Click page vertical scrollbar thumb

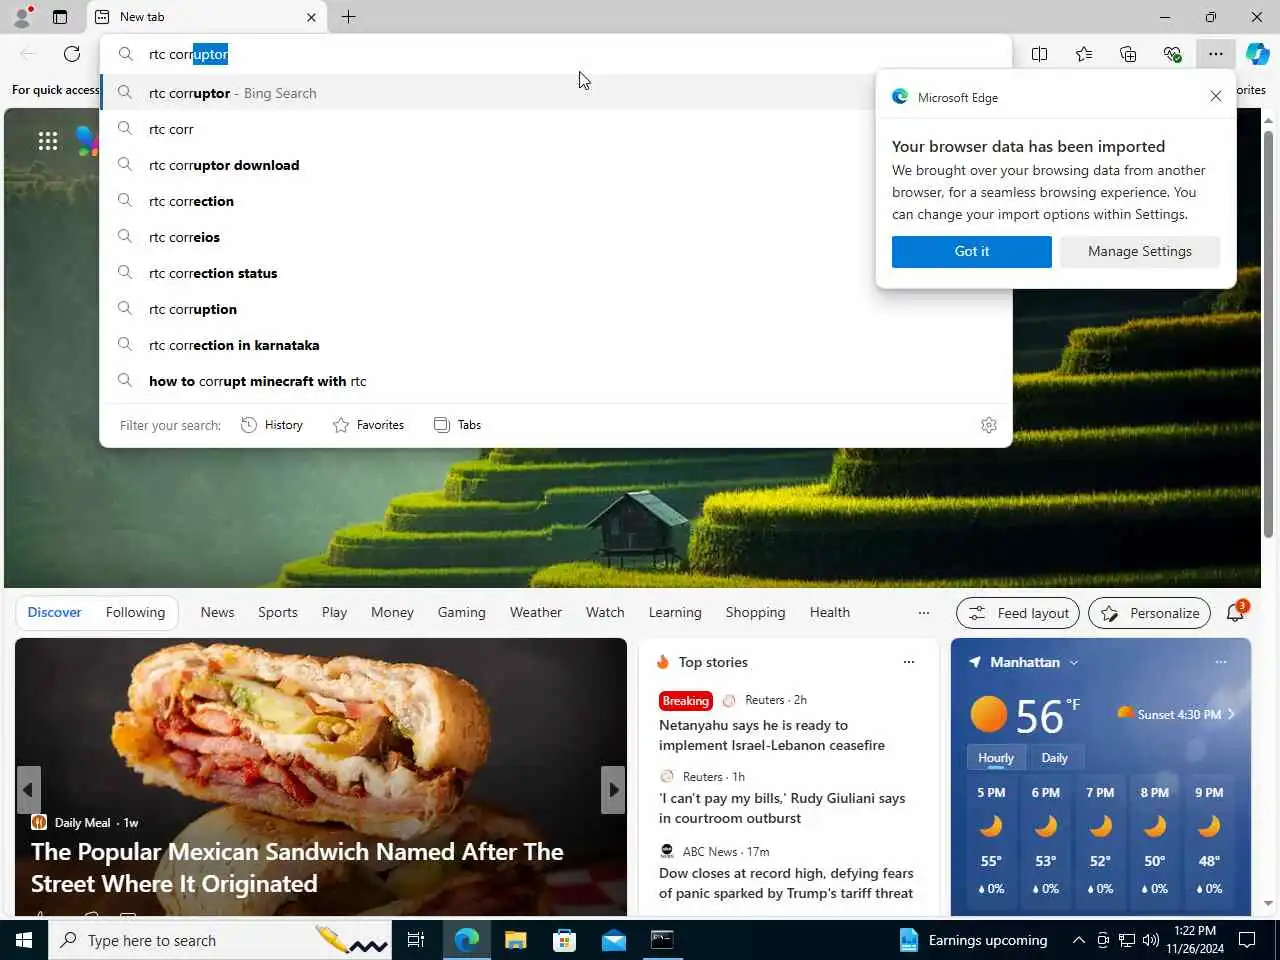click(1268, 335)
